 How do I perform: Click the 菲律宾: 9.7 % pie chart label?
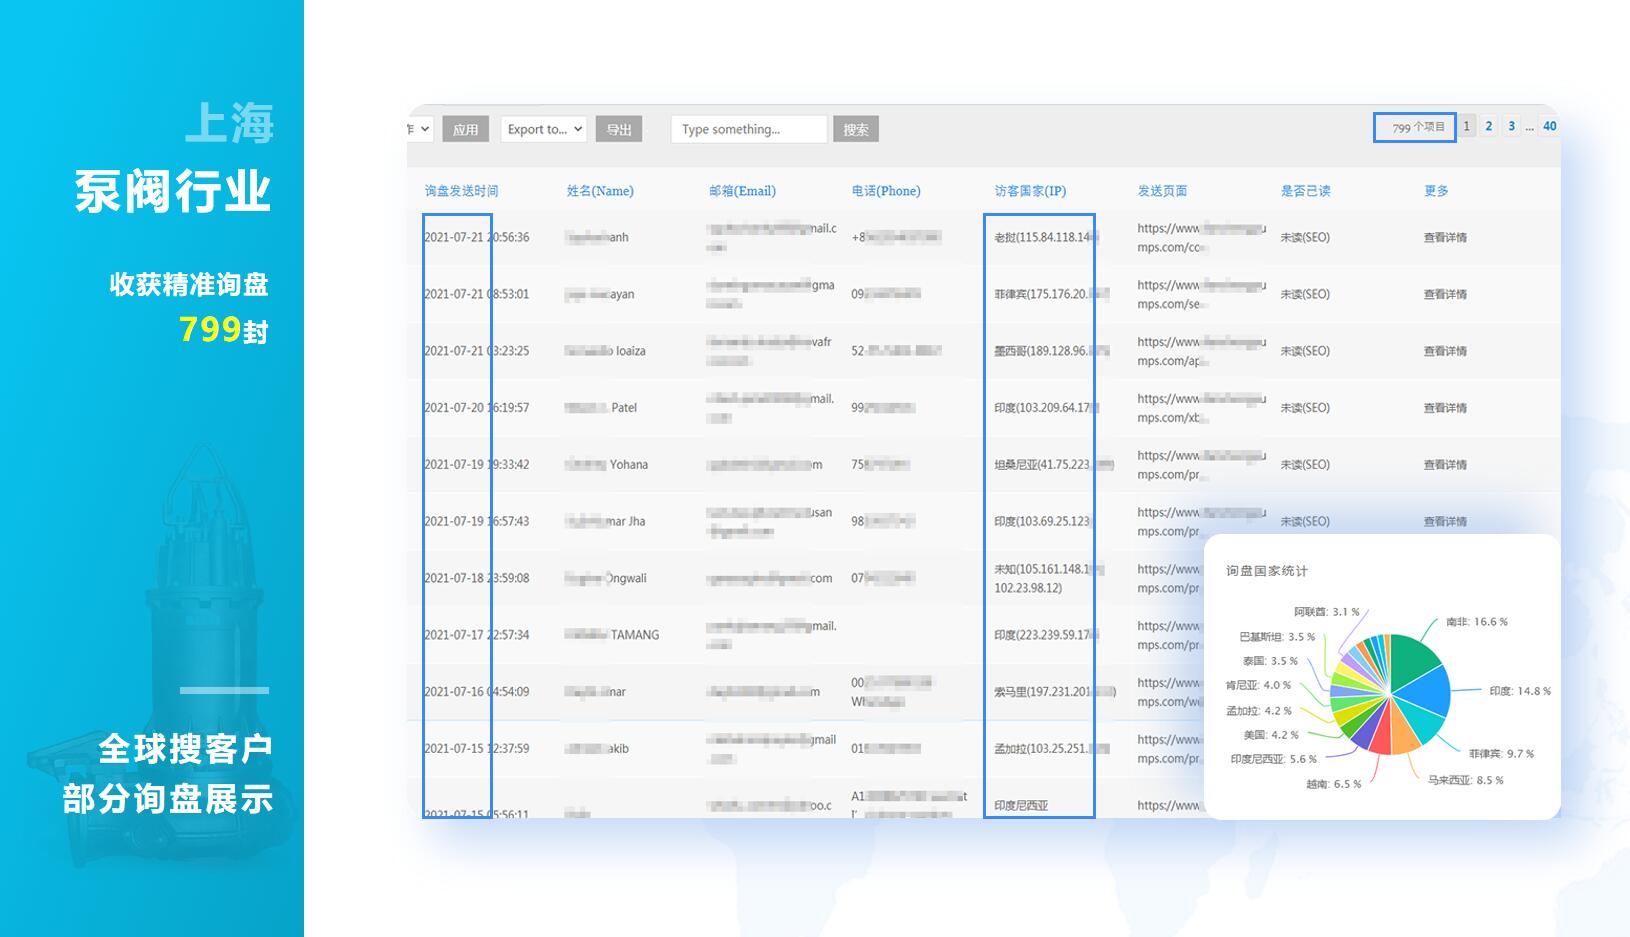pyautogui.click(x=1501, y=754)
